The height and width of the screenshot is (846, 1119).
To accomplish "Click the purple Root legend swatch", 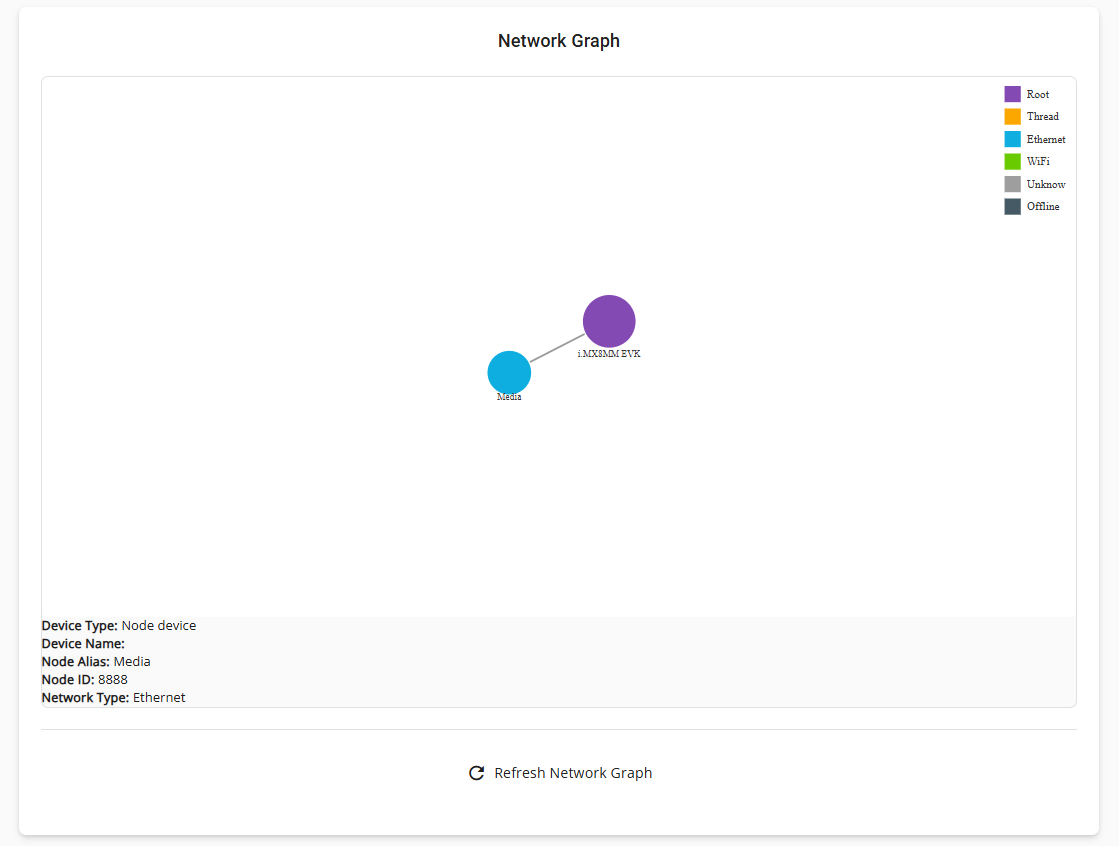I will (x=1012, y=94).
